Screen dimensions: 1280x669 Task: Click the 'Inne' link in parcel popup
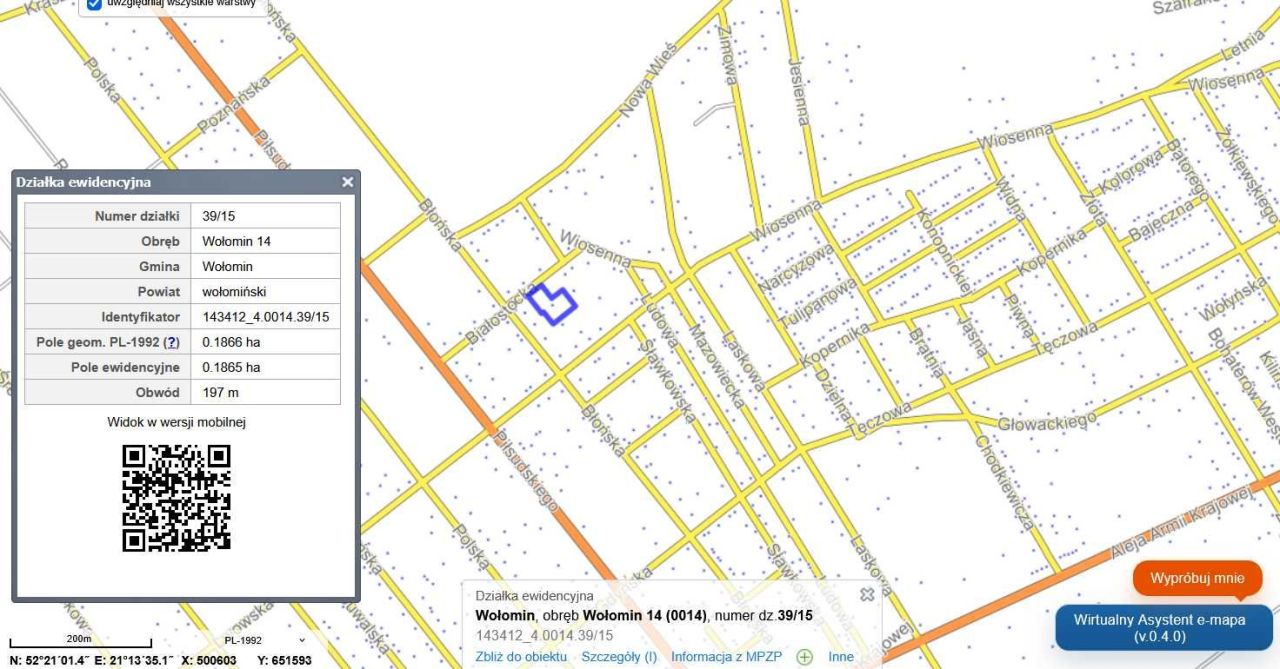coord(841,657)
